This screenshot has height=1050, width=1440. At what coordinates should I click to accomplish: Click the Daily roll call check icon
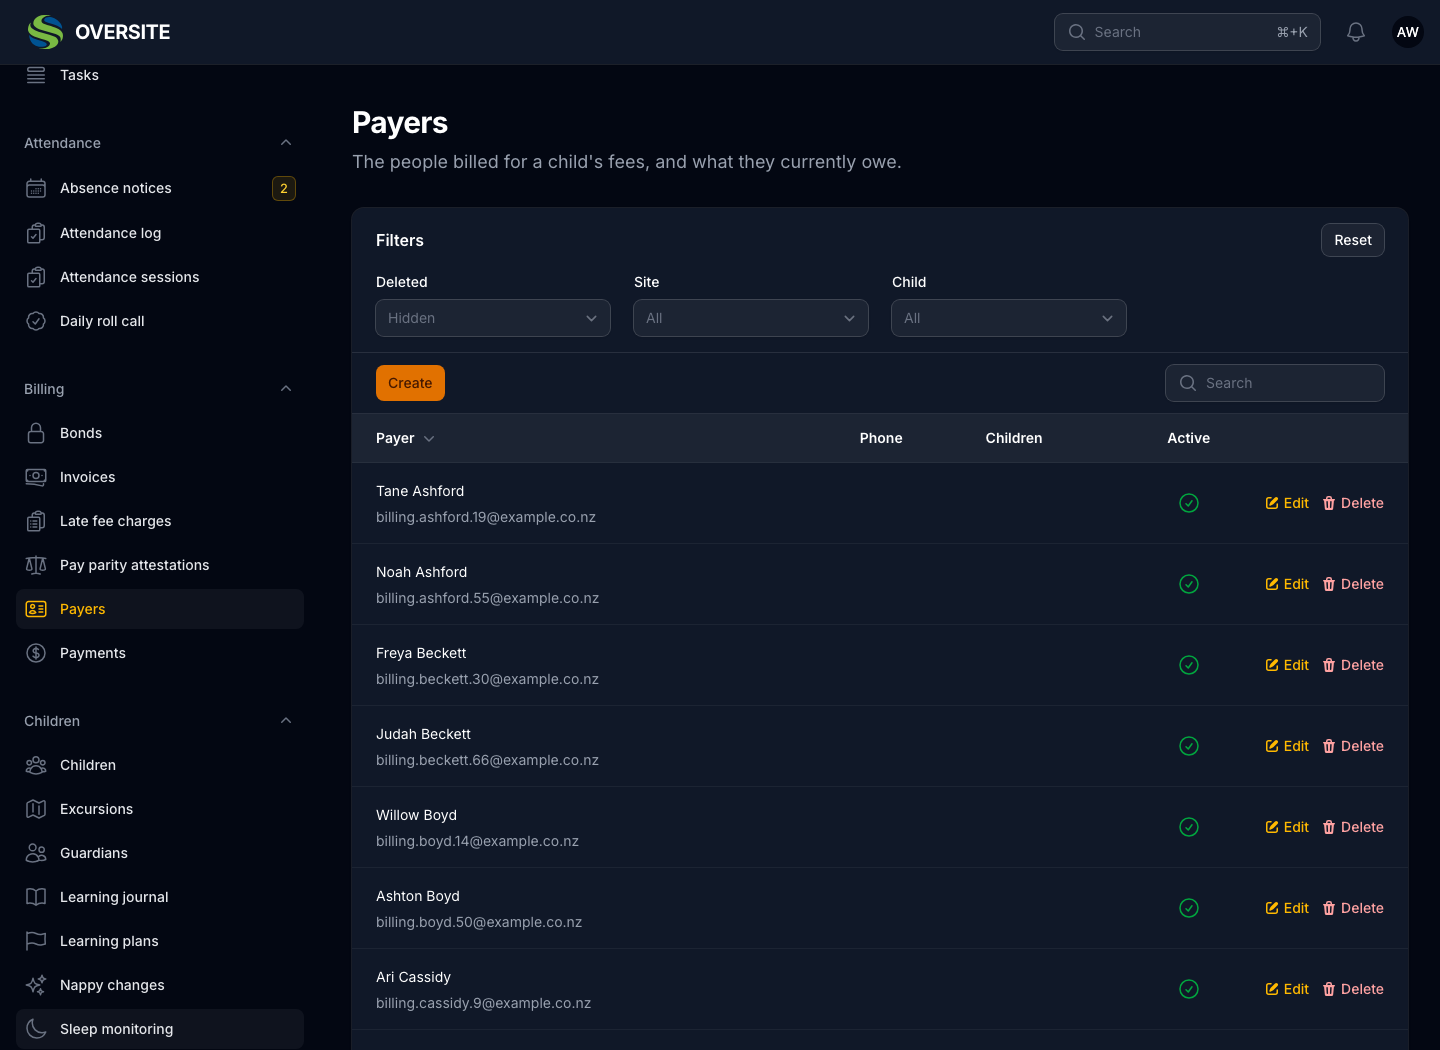[36, 321]
